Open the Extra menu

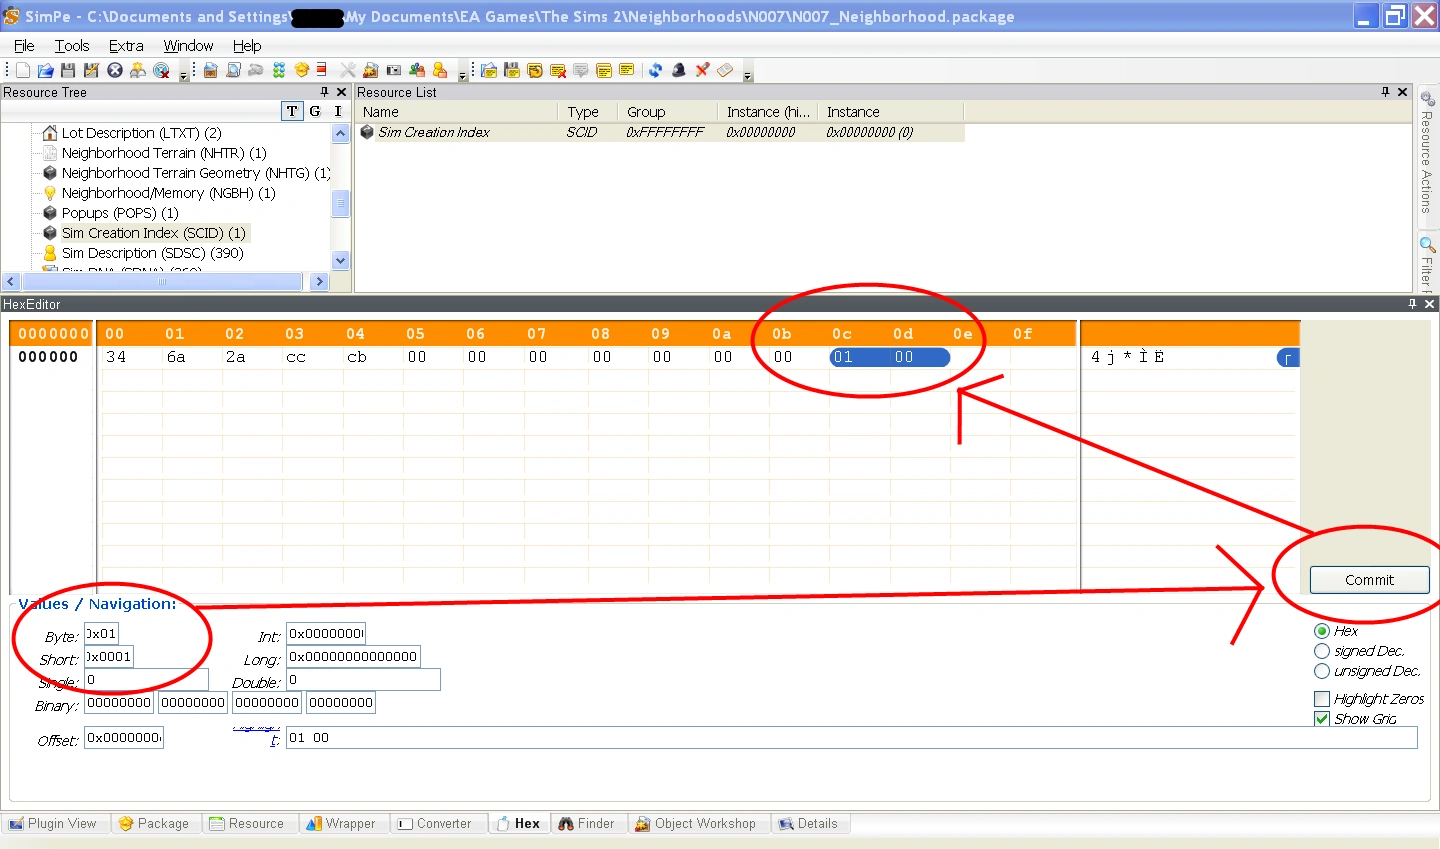126,46
